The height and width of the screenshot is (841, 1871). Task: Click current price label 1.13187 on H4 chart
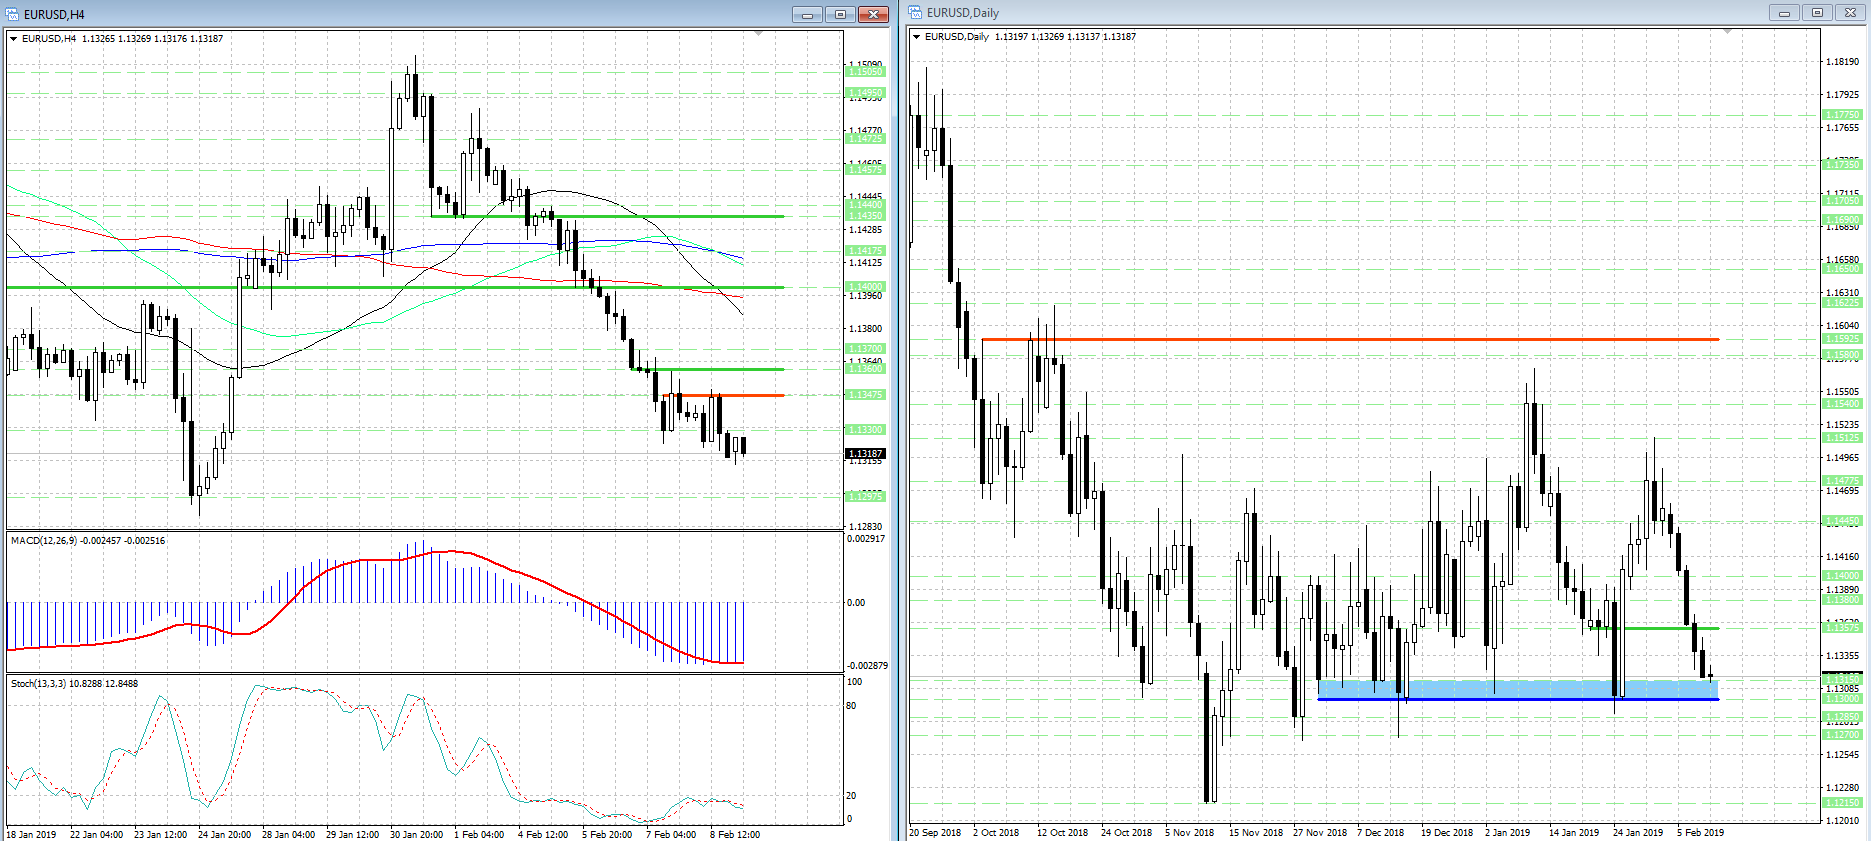(866, 454)
